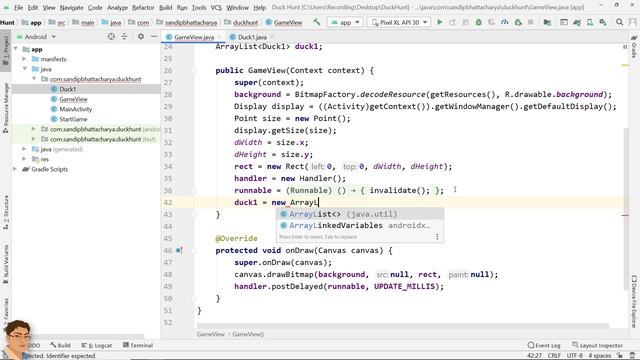Open the app run configuration dropdown
Screen dimensions: 640x360
[345, 22]
